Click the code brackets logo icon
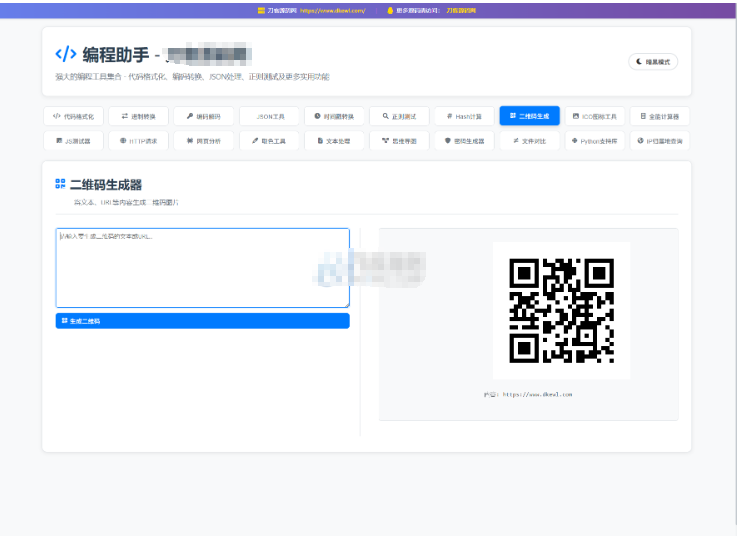Viewport: 740px width, 559px height. (x=66, y=54)
